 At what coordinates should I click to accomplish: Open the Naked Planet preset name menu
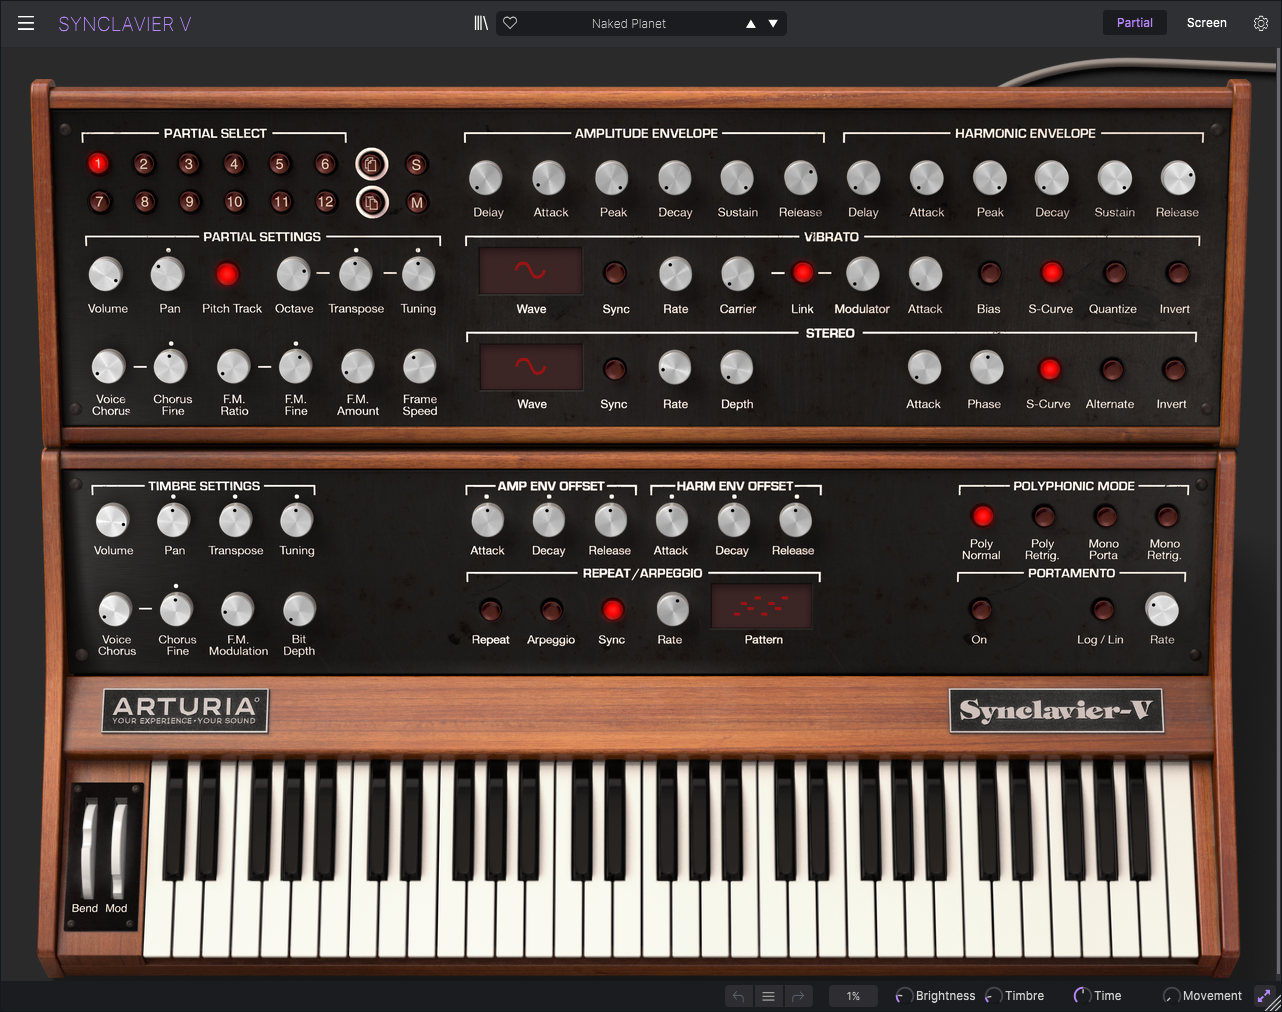pos(628,24)
